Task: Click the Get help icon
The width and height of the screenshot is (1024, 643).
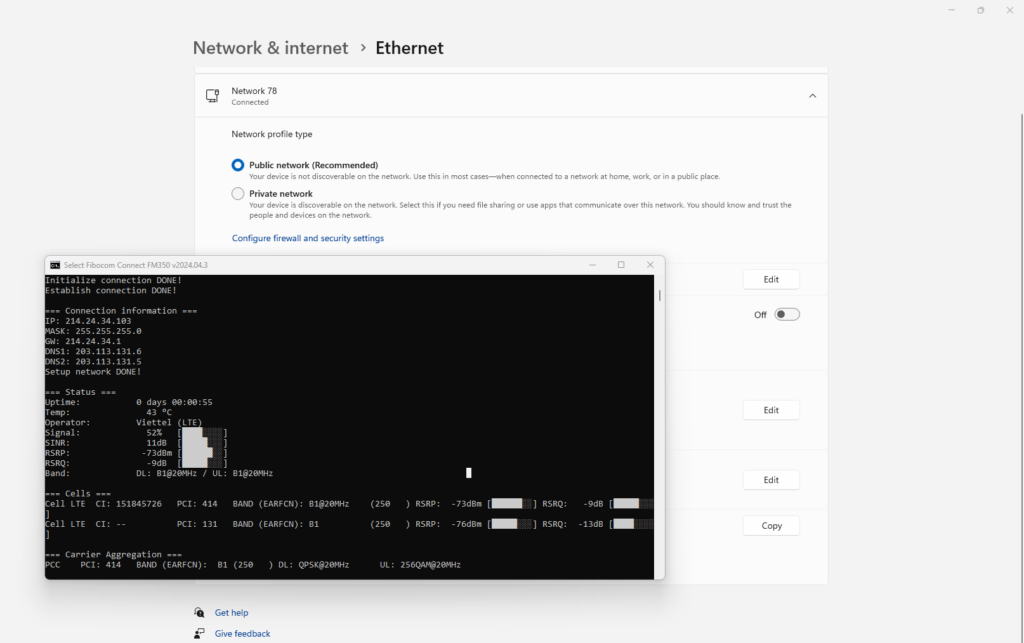Action: [x=199, y=612]
